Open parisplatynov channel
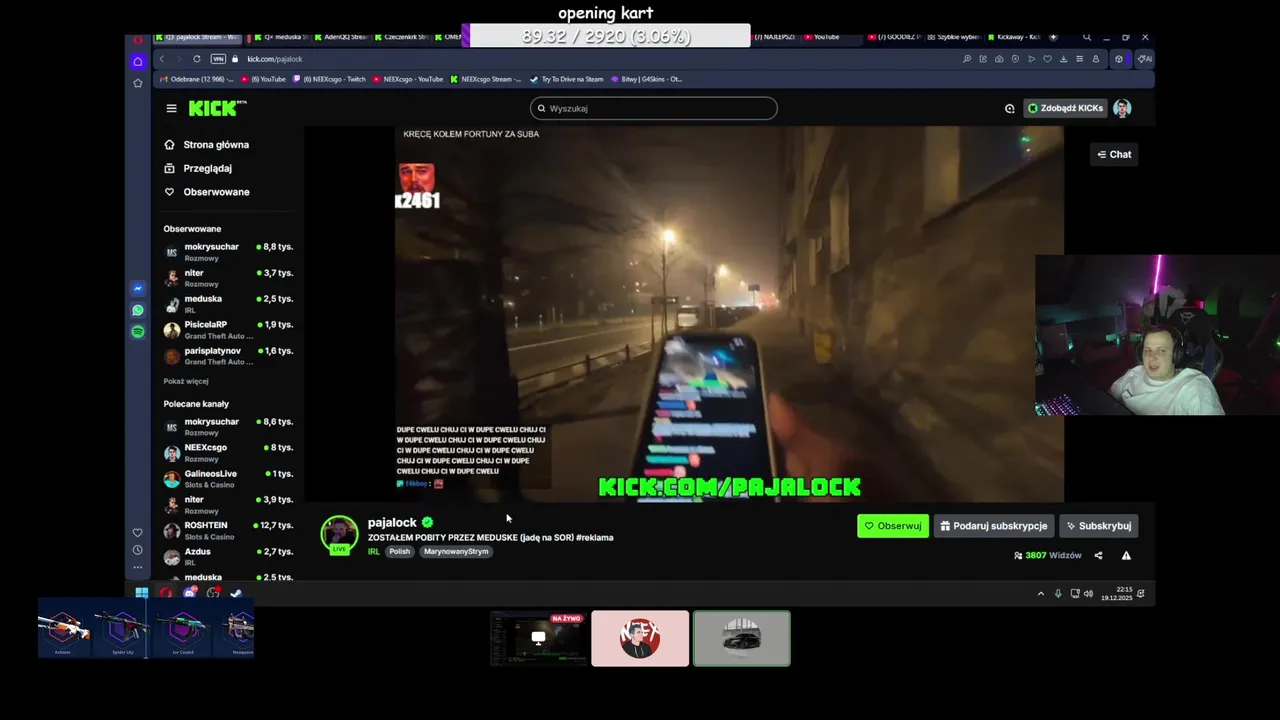The width and height of the screenshot is (1280, 720). click(228, 355)
